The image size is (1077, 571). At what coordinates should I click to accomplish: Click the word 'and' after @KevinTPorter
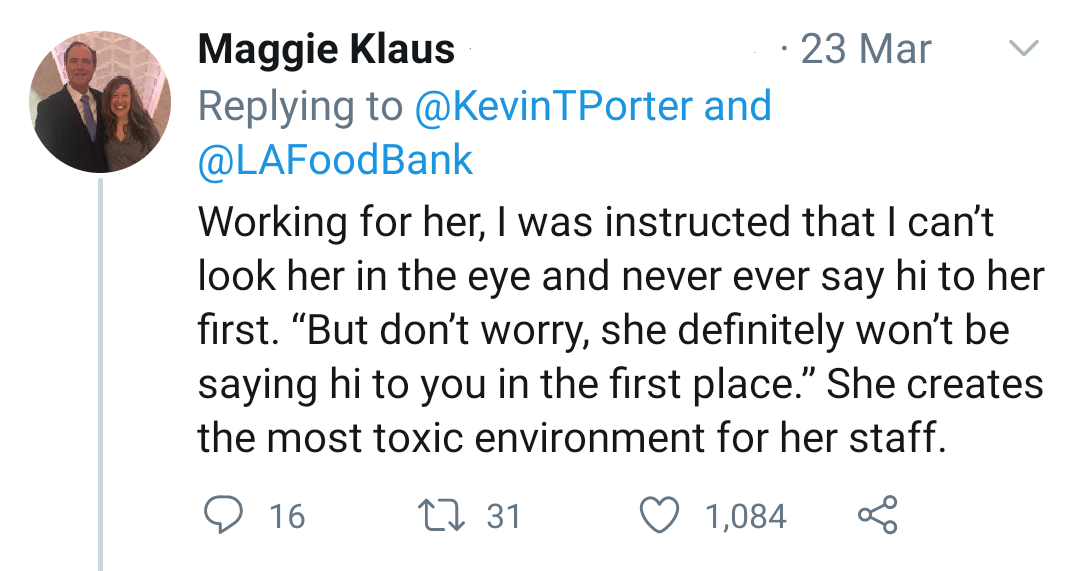pos(737,106)
